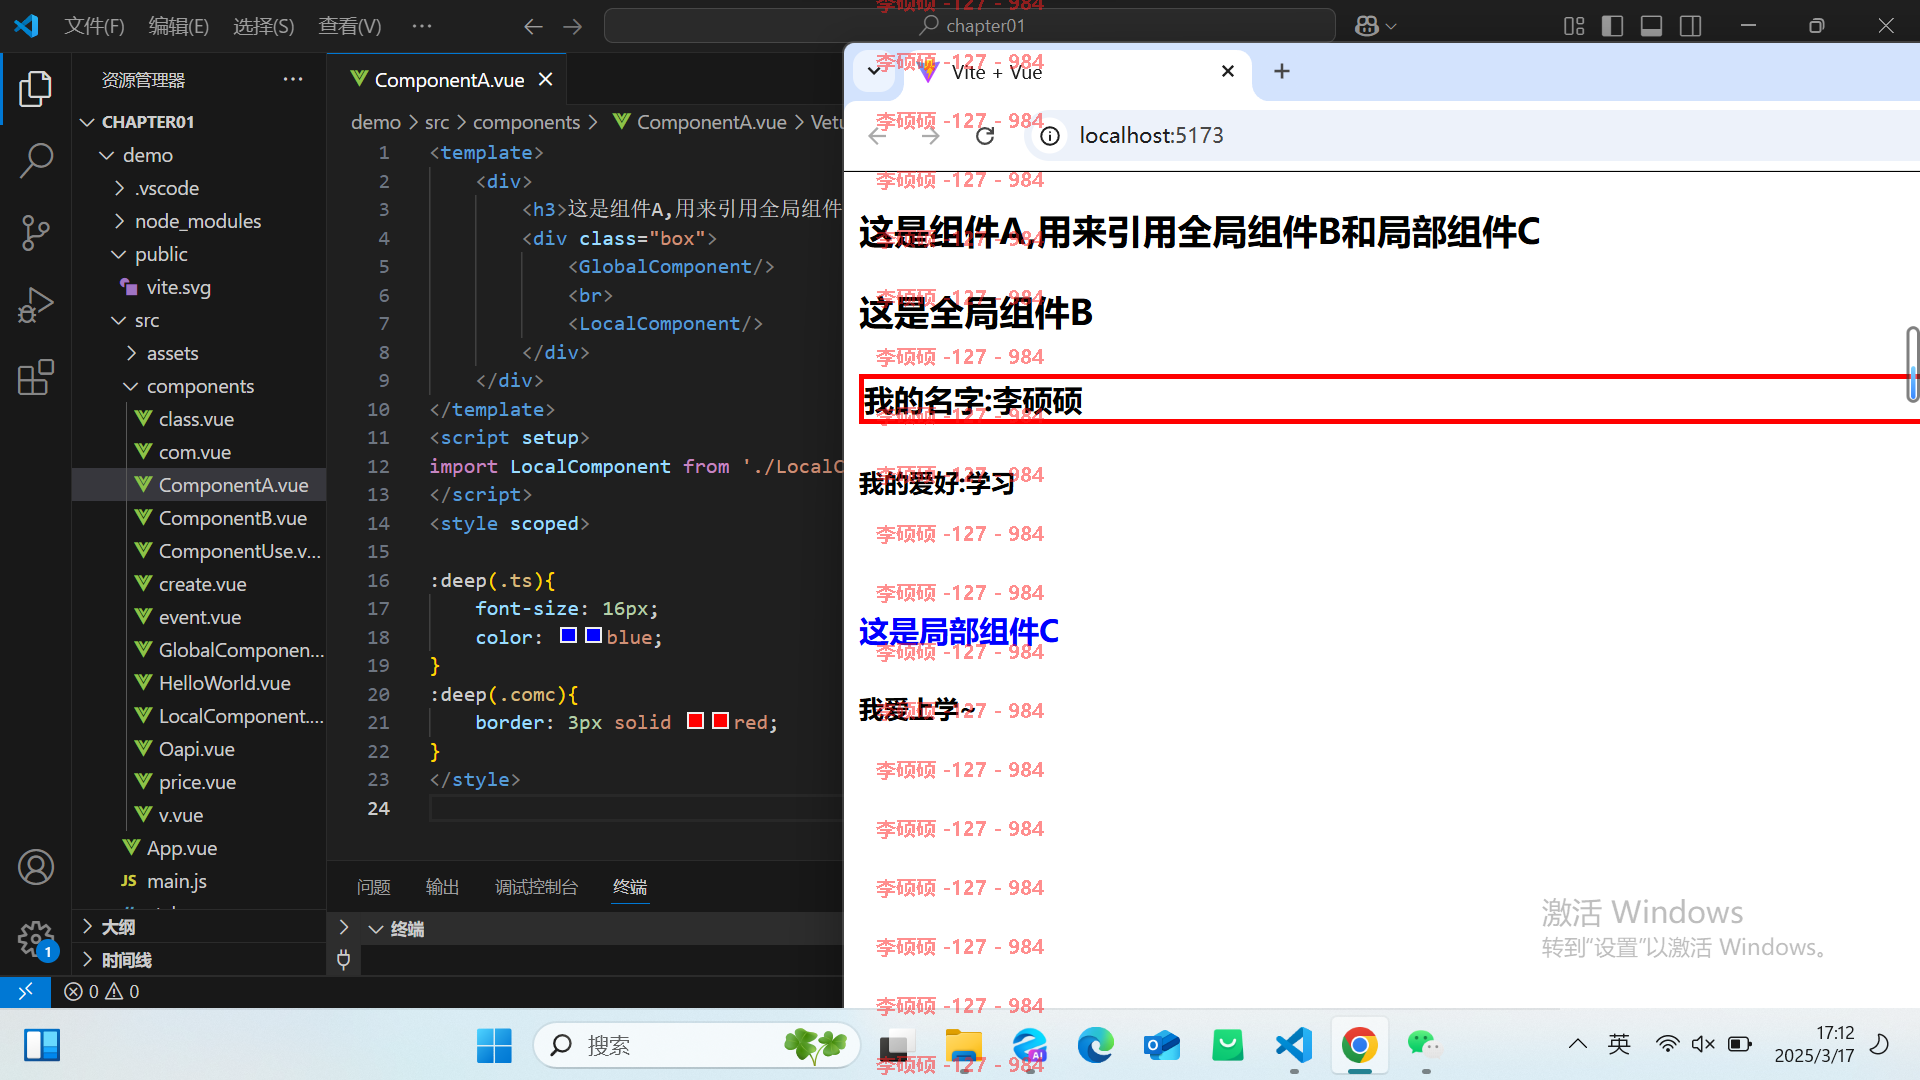Reload the localhost:5173 browser page
This screenshot has height=1080, width=1920.
point(985,136)
